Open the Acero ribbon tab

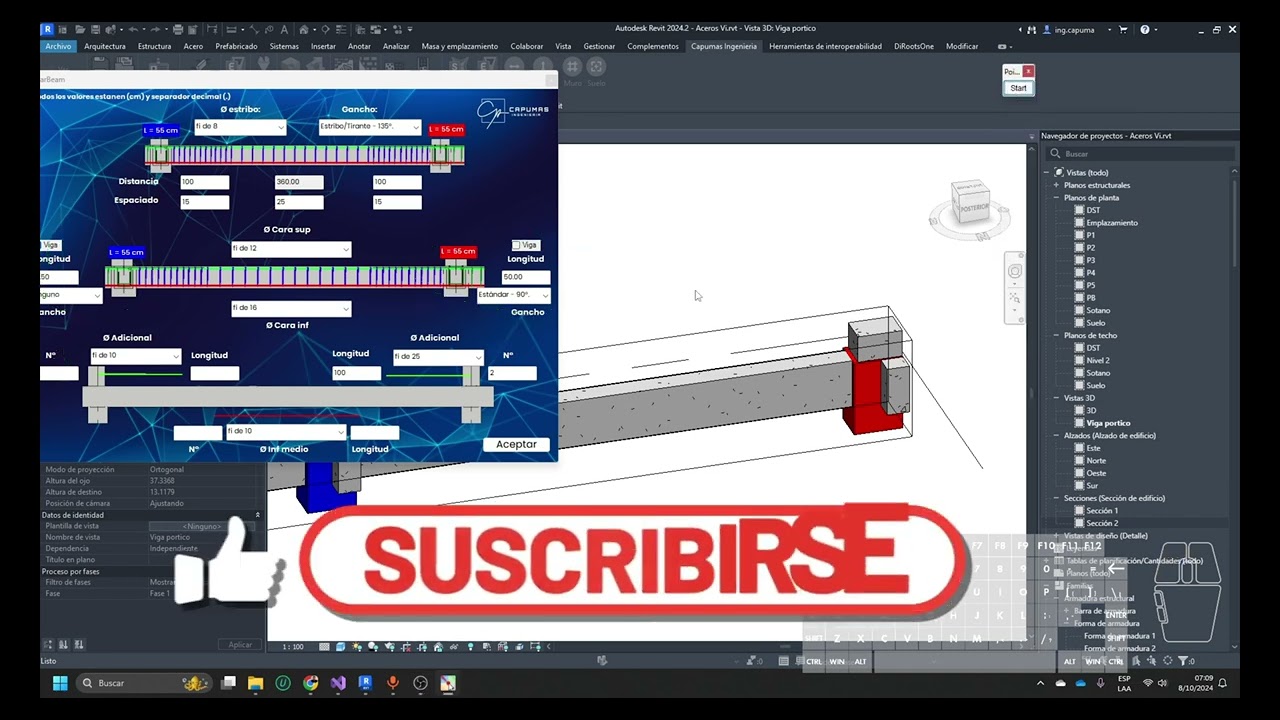(x=193, y=46)
